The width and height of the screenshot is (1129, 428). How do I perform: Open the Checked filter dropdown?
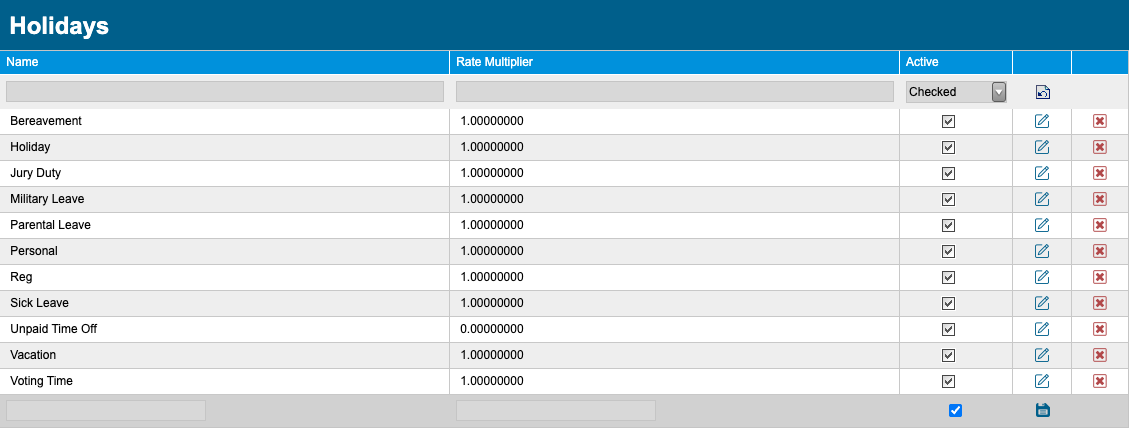(x=955, y=92)
